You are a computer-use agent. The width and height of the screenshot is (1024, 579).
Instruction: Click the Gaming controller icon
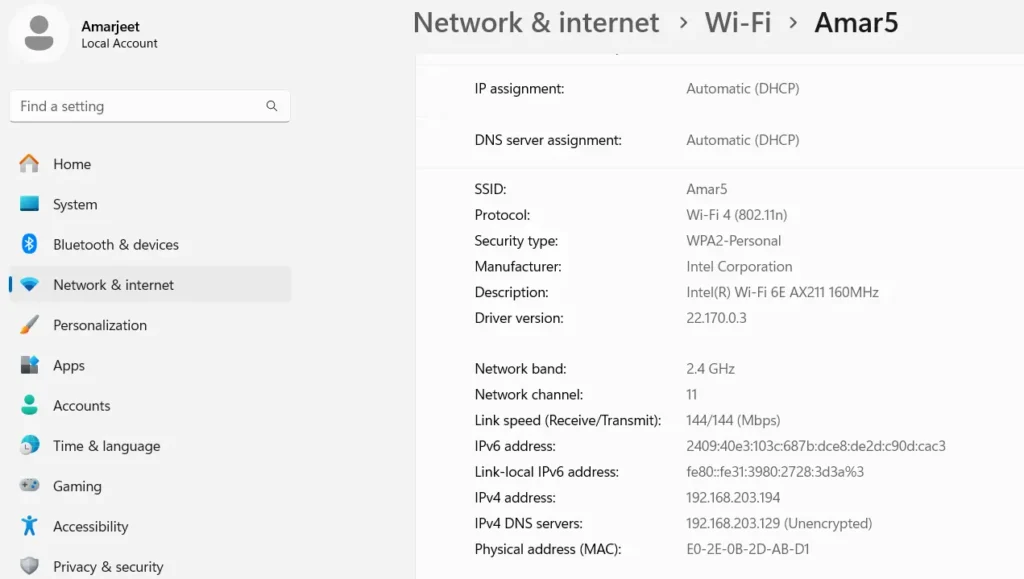click(x=28, y=486)
